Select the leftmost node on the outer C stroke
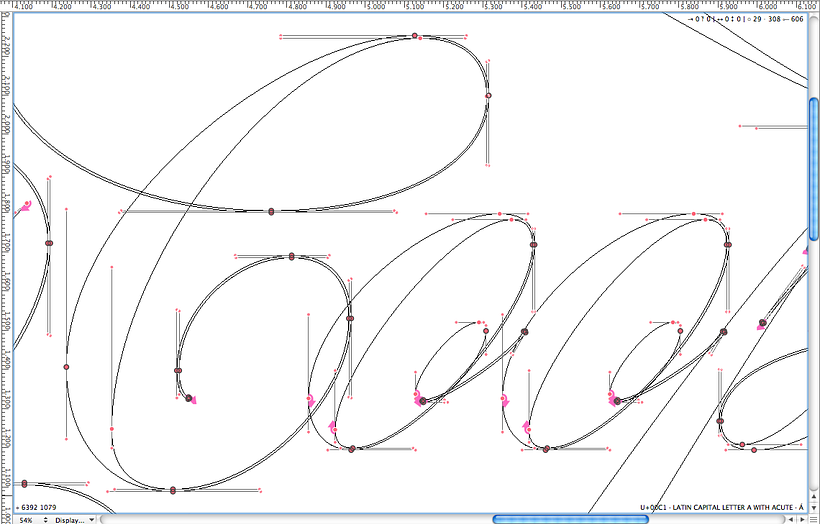 [66, 367]
